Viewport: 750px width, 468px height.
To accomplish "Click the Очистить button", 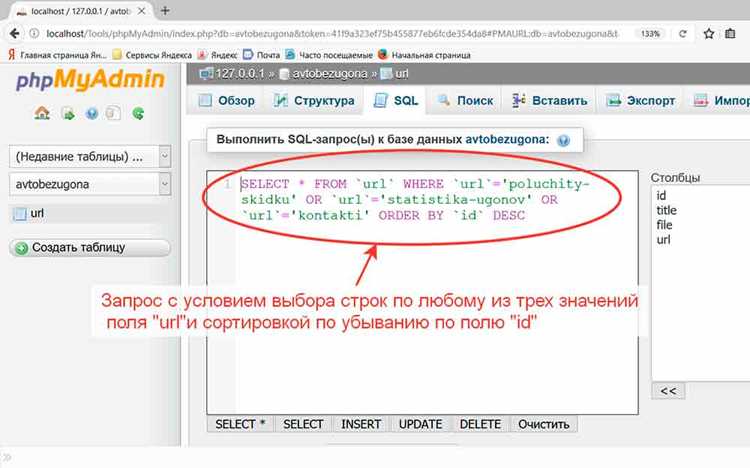I will pyautogui.click(x=544, y=424).
